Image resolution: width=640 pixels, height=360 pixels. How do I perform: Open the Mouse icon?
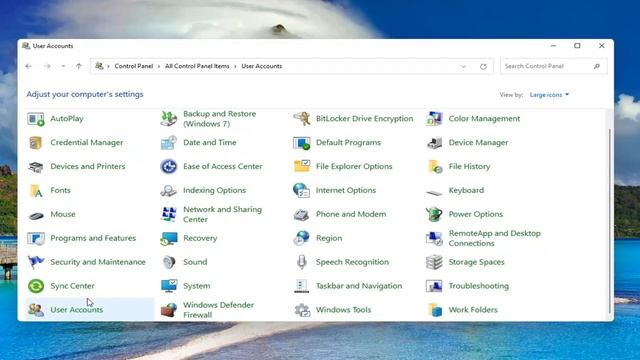click(36, 215)
